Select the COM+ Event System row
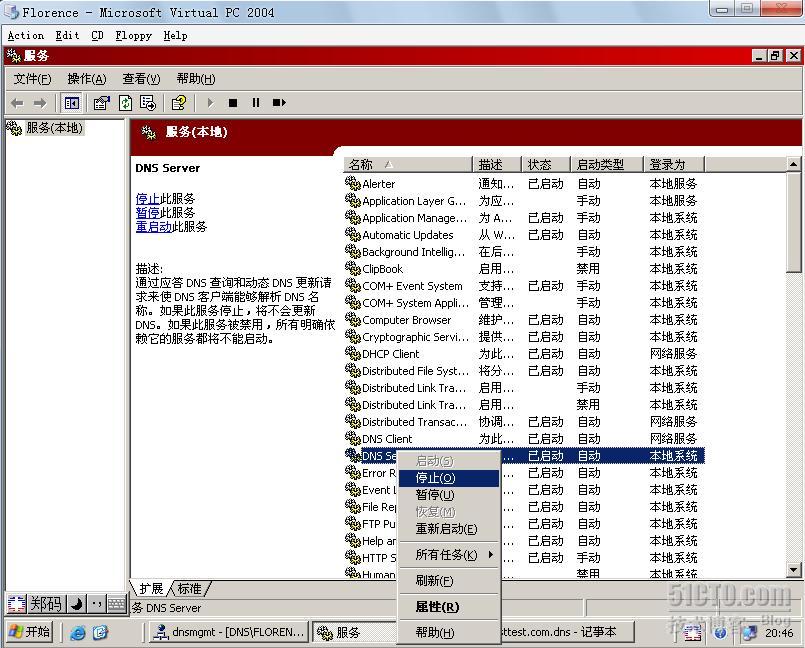The height and width of the screenshot is (648, 805). pos(524,285)
